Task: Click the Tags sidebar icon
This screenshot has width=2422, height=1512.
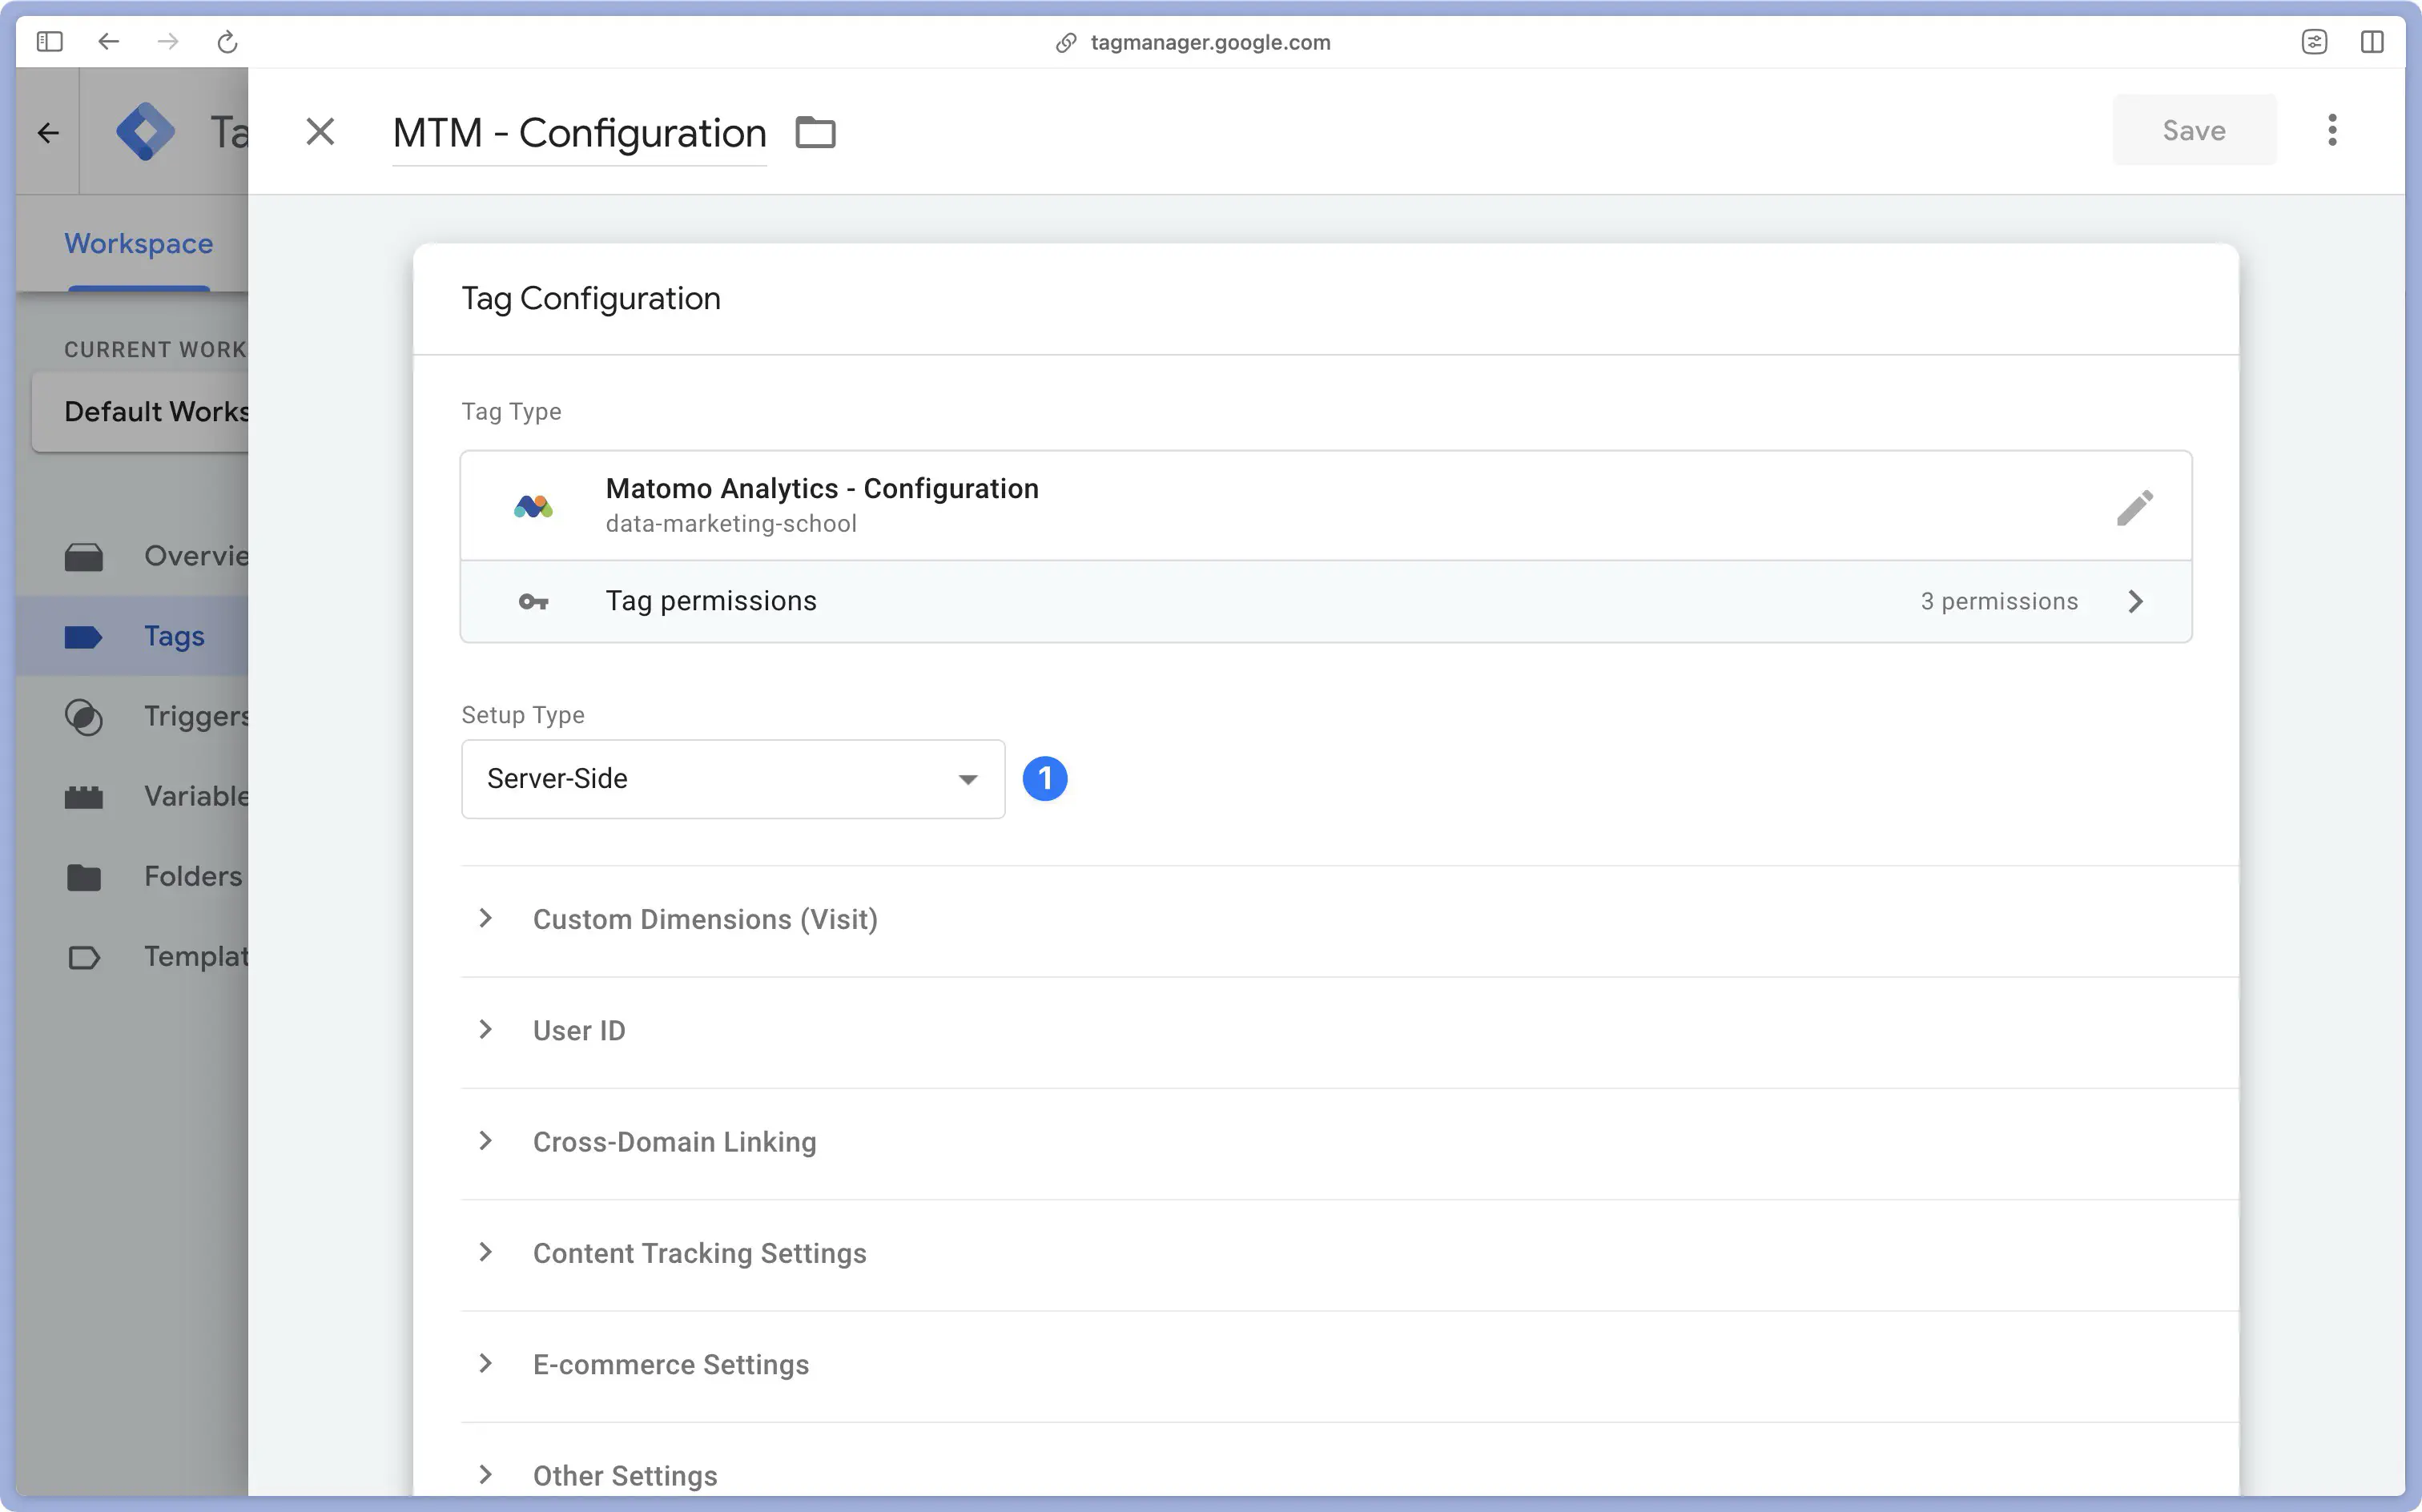Action: pyautogui.click(x=84, y=637)
